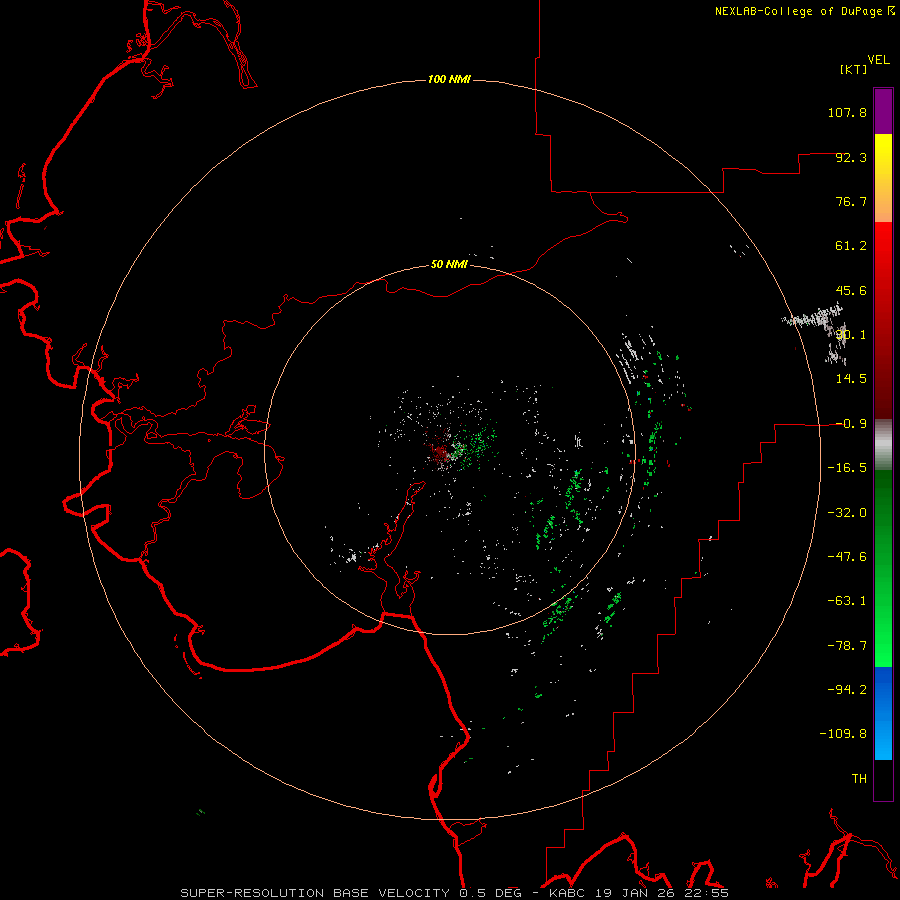Viewport: 900px width, 900px height.
Task: Click the VEL legend title
Action: 878,60
